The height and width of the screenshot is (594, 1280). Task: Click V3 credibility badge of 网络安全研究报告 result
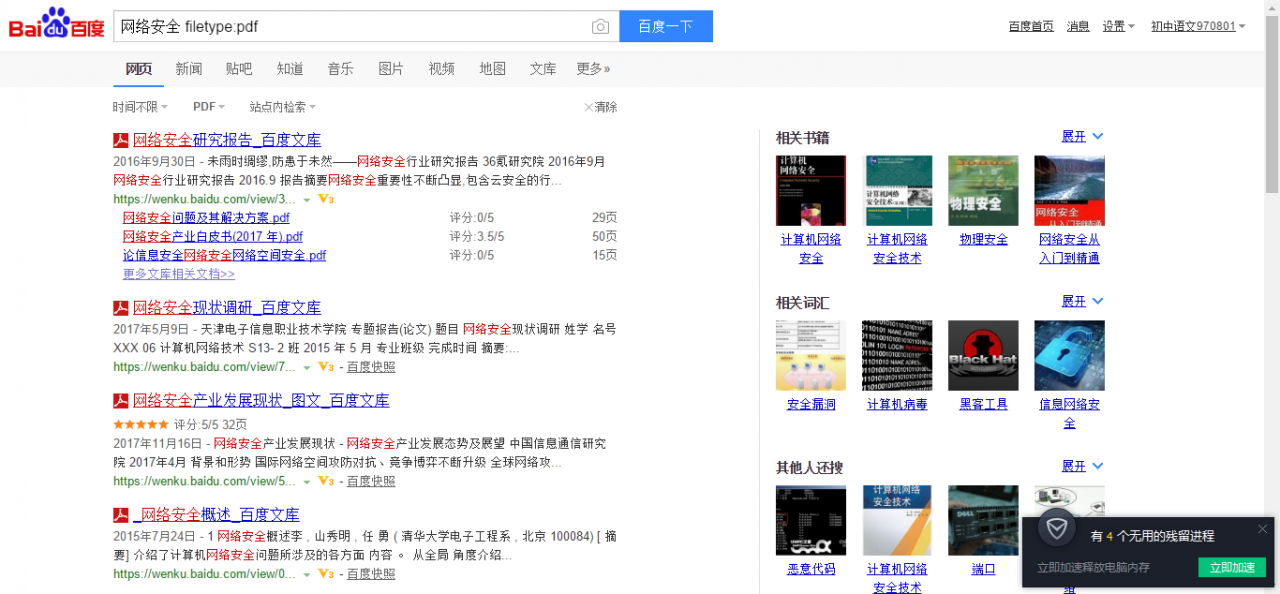coord(325,199)
